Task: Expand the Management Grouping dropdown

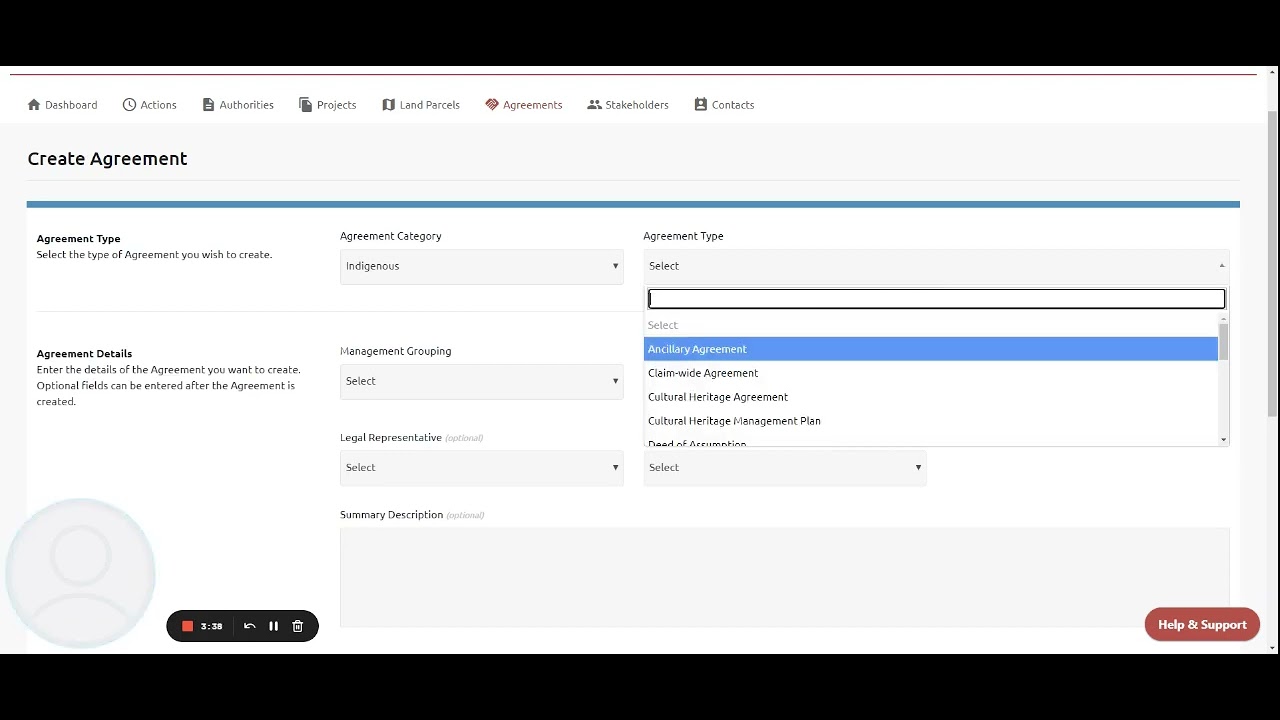Action: pos(481,381)
